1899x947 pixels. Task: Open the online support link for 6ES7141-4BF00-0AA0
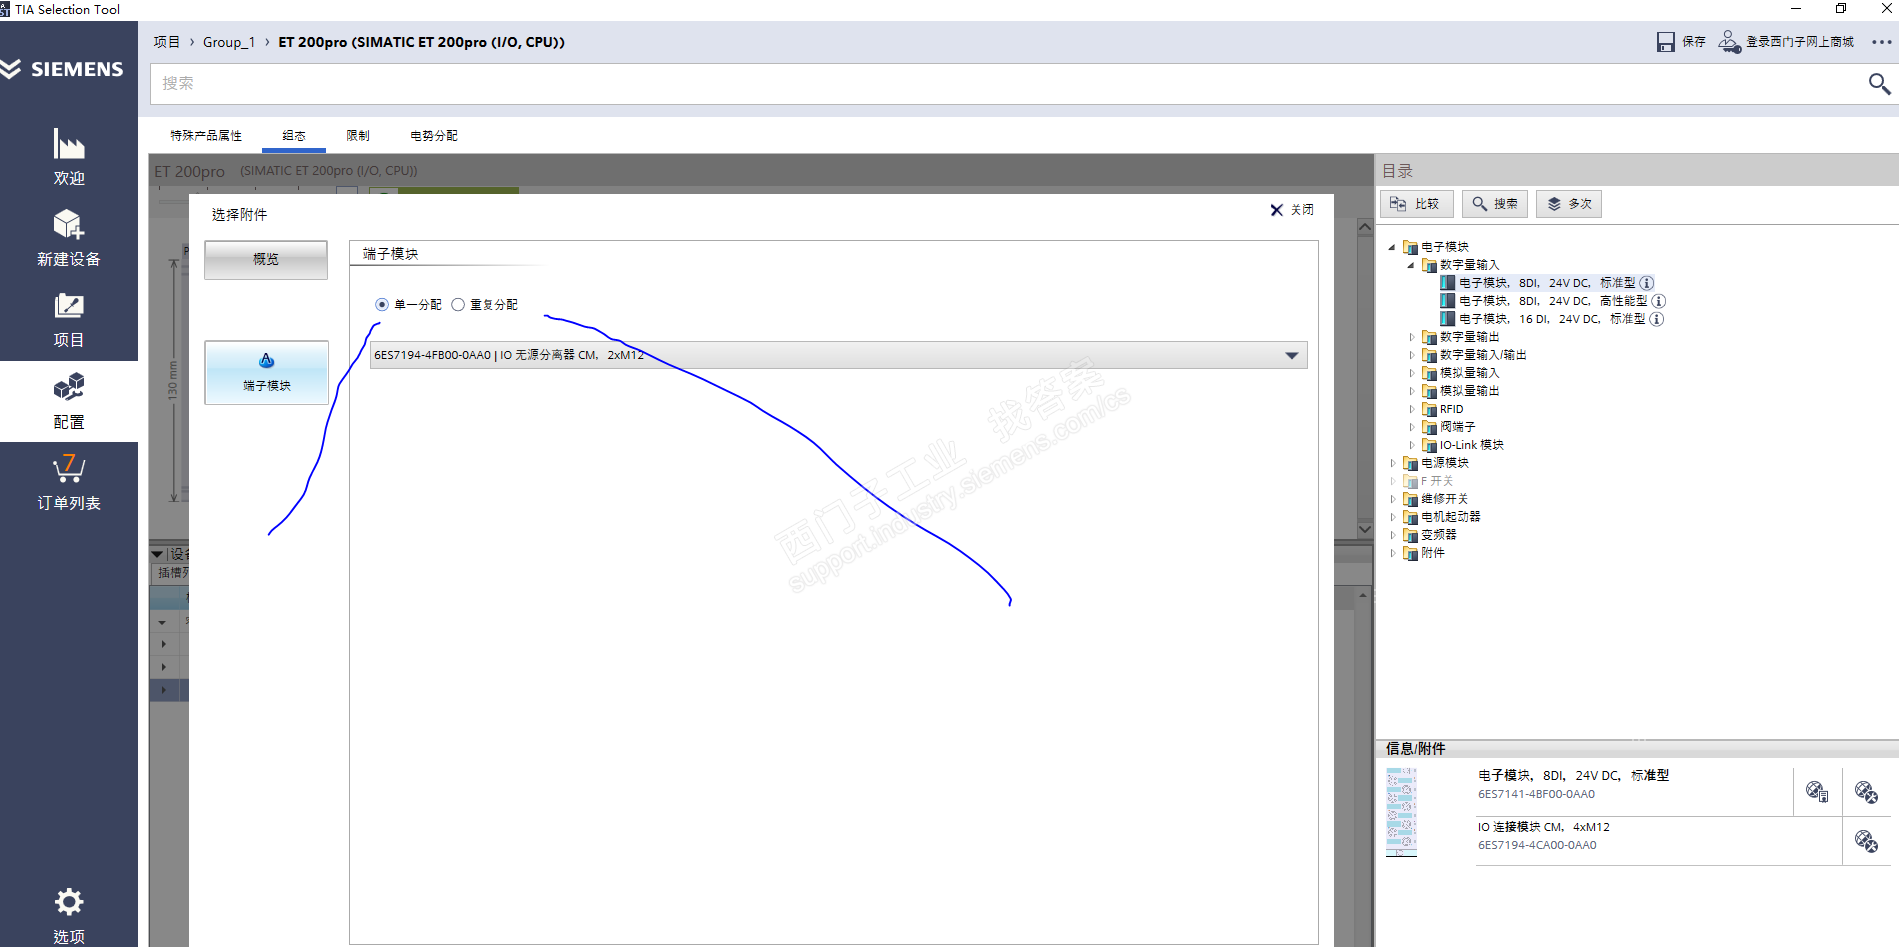point(1866,792)
